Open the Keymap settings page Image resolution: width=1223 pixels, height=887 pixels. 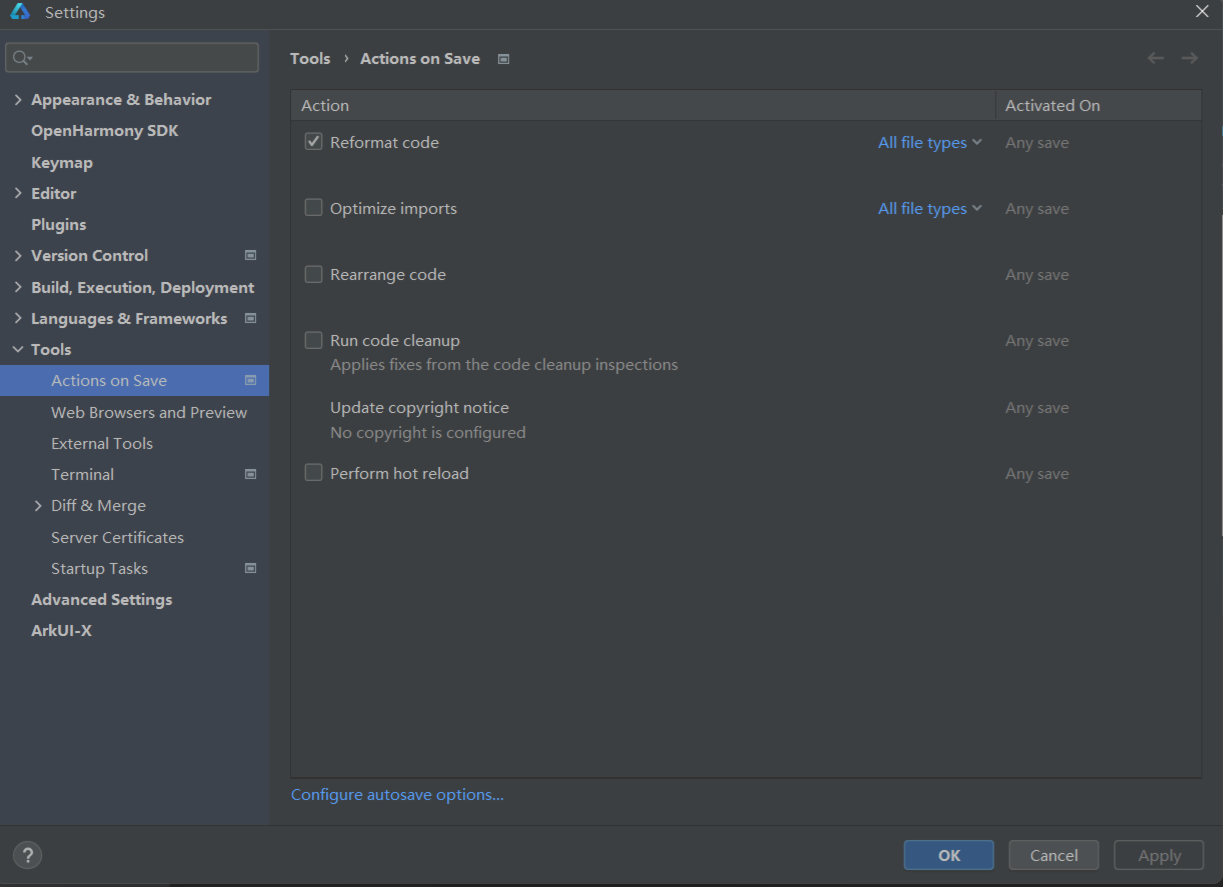(x=62, y=163)
